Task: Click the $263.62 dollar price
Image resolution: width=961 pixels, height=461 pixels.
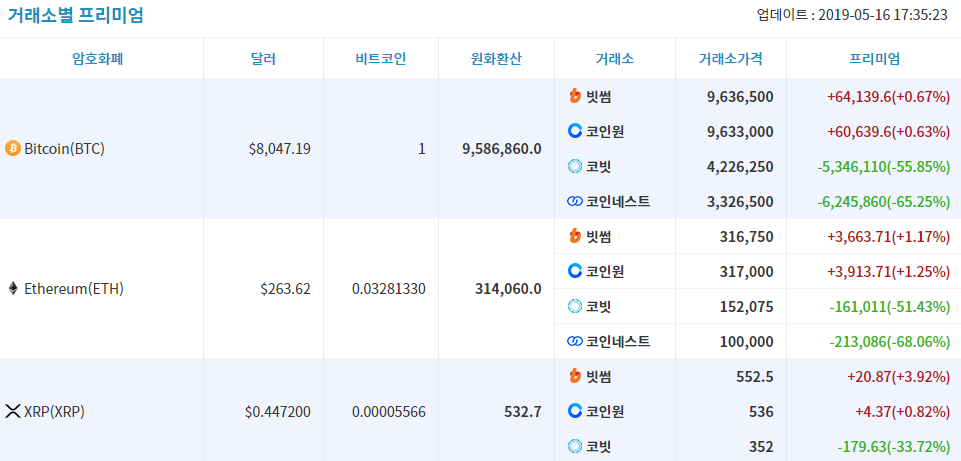Action: point(286,289)
